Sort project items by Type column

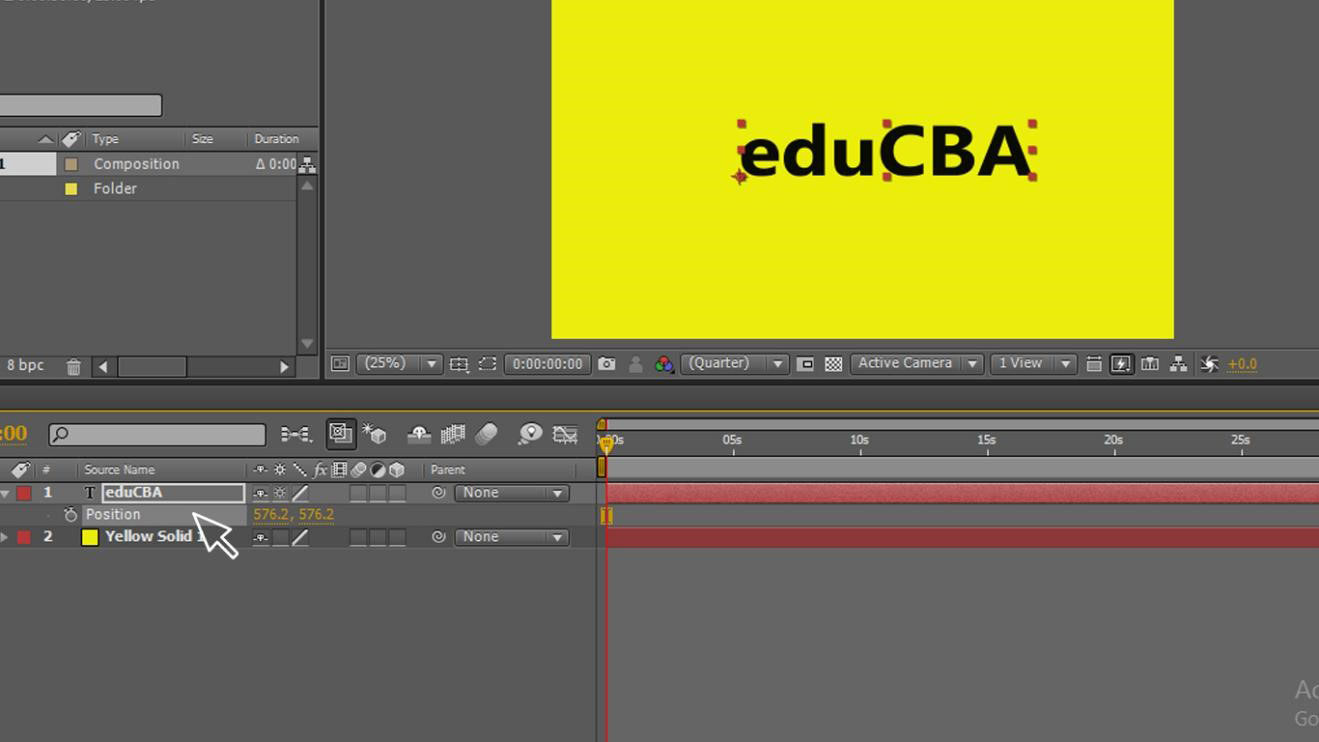coord(105,139)
